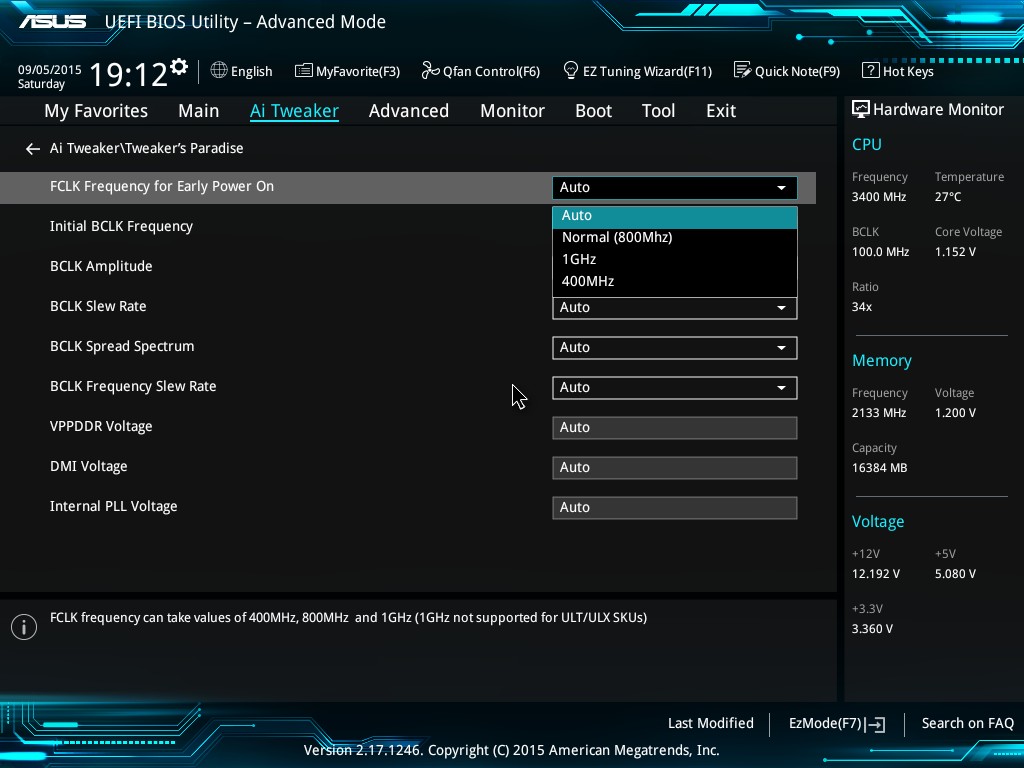Switch to the Main tab

[x=199, y=111]
